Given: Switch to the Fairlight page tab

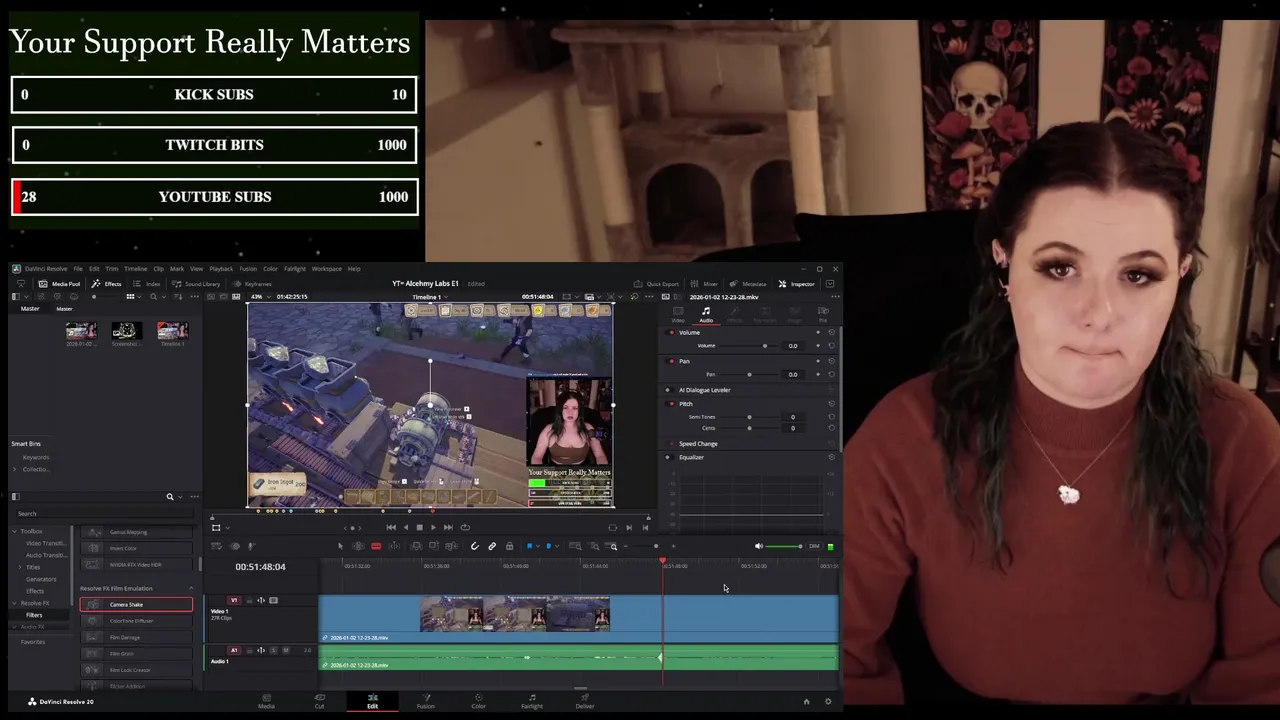Looking at the screenshot, I should [x=532, y=700].
